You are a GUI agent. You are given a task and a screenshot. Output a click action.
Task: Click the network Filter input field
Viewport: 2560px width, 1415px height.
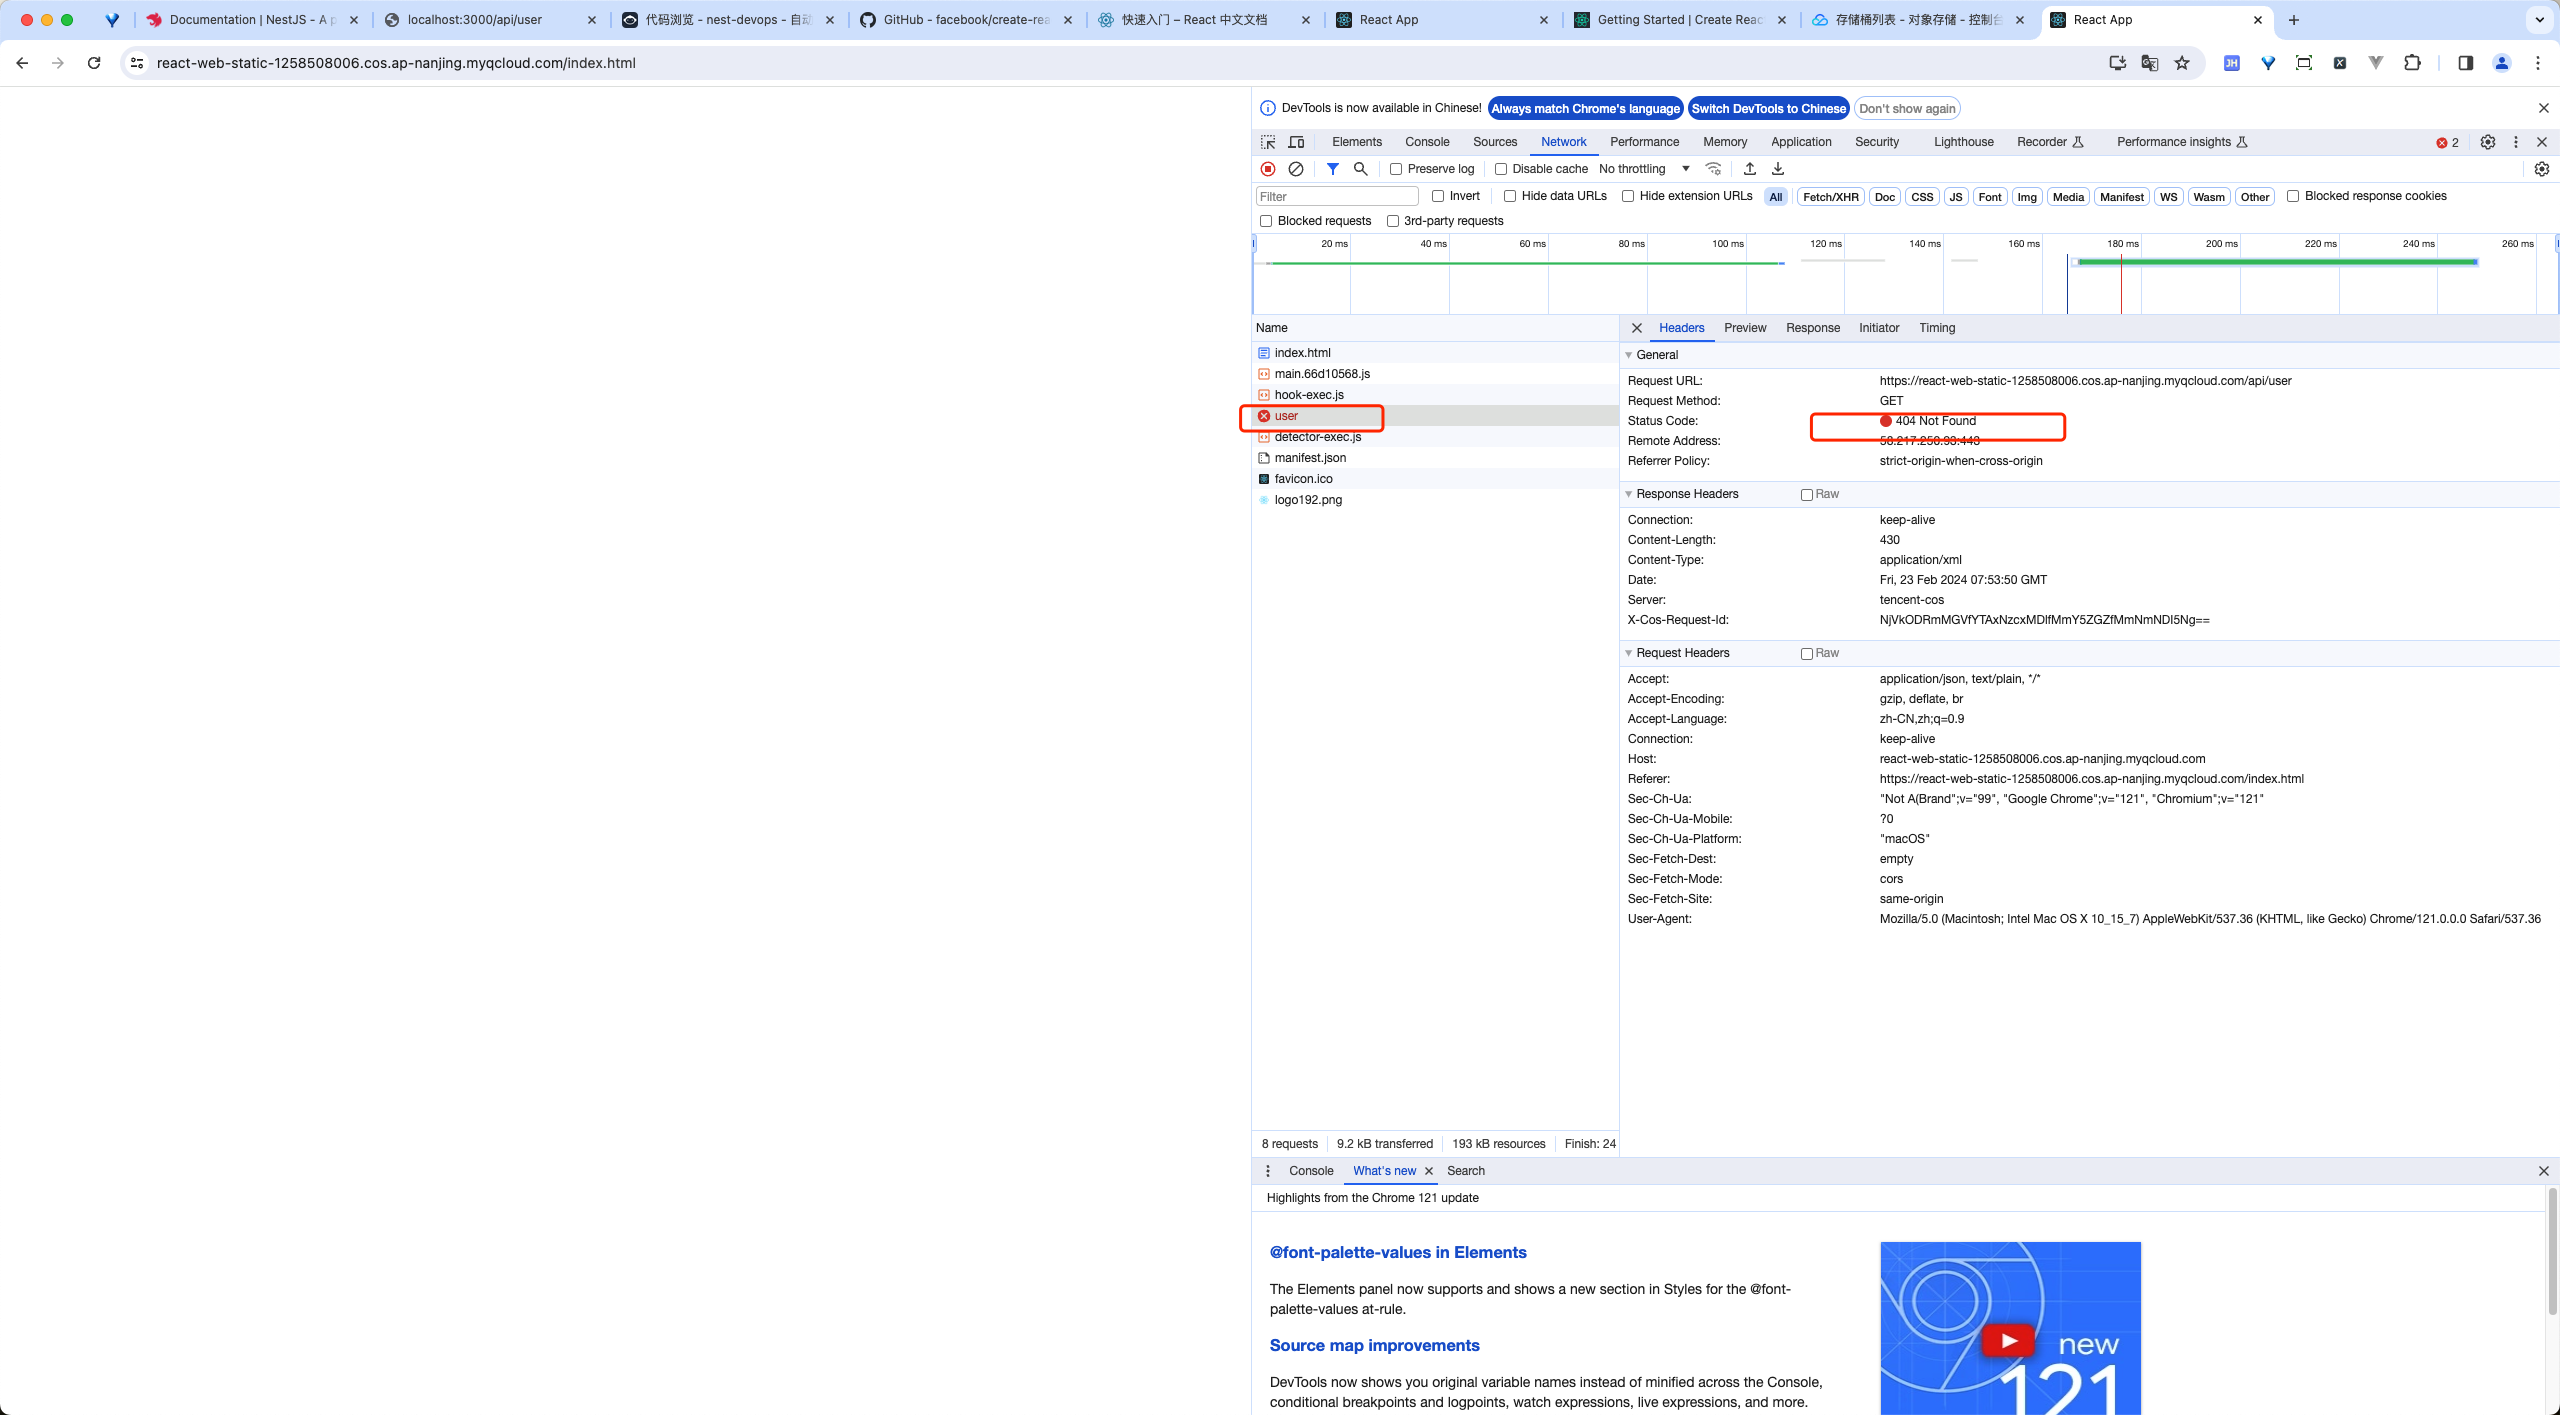[1337, 197]
